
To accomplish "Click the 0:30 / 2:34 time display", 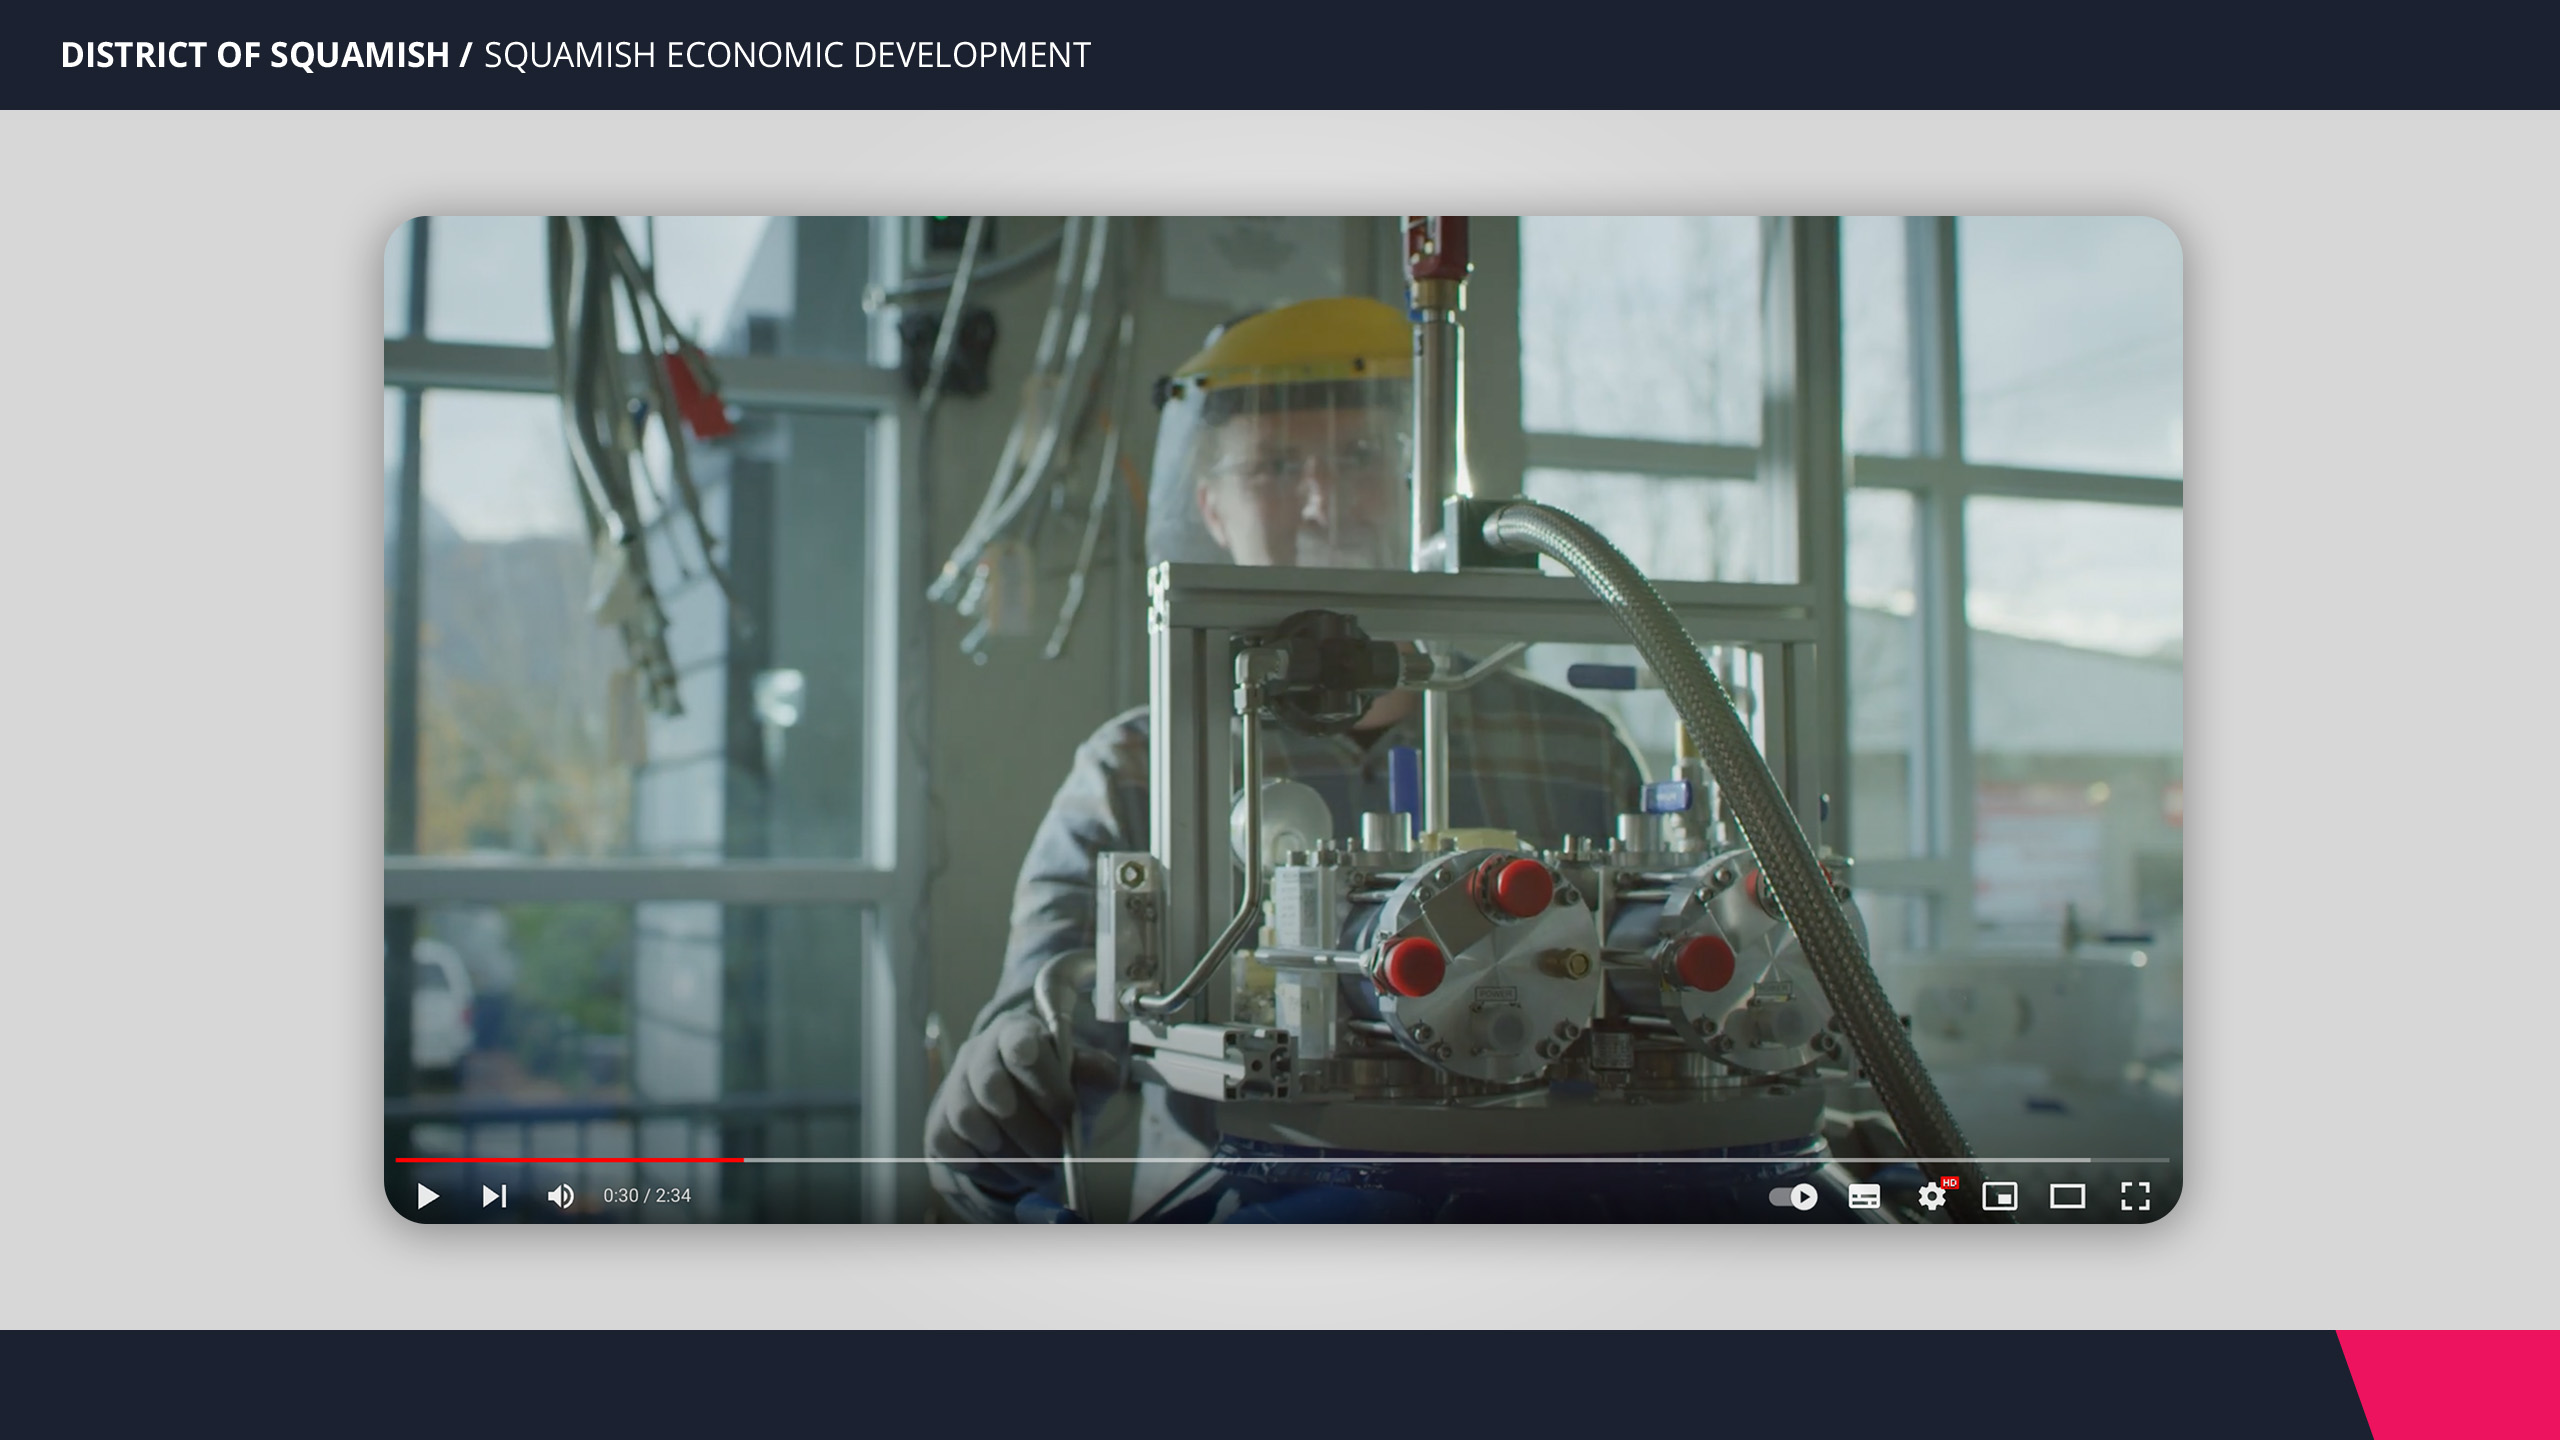I will pyautogui.click(x=647, y=1196).
